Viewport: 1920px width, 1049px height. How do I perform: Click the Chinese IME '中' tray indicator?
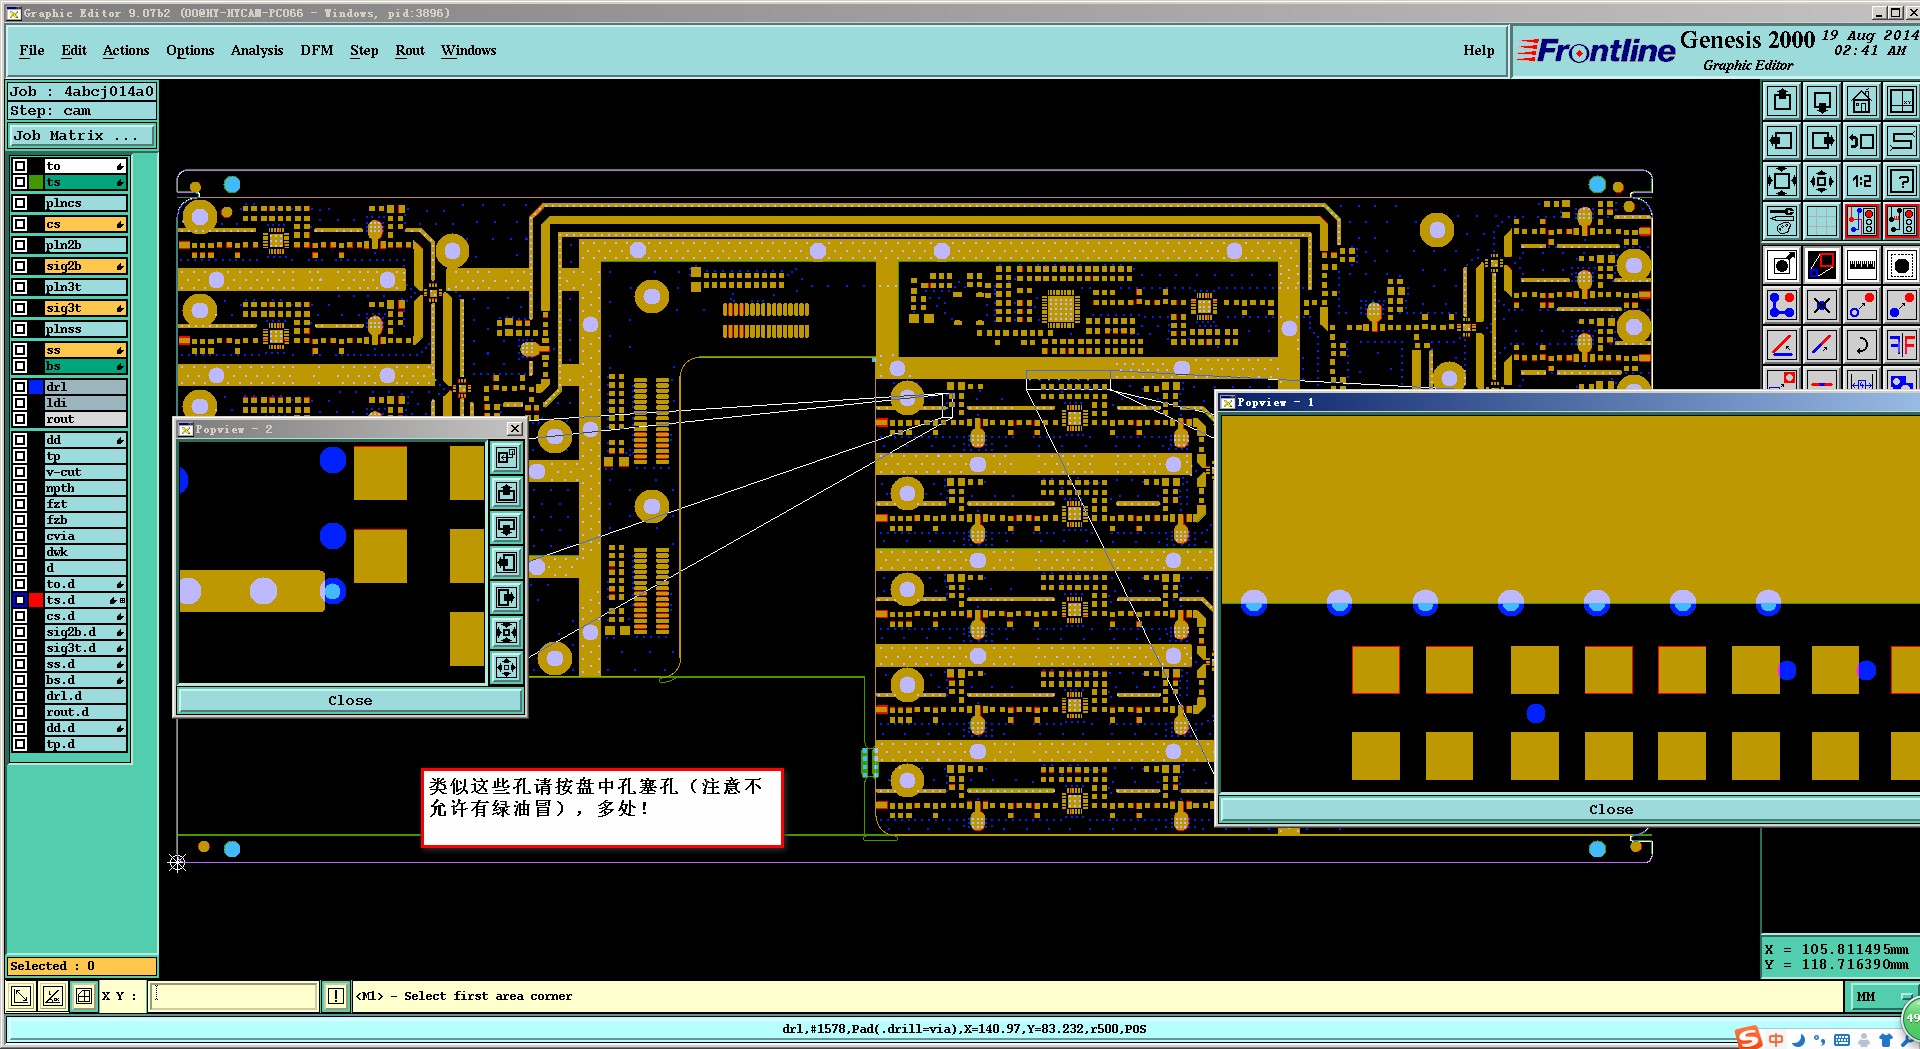click(x=1776, y=1039)
